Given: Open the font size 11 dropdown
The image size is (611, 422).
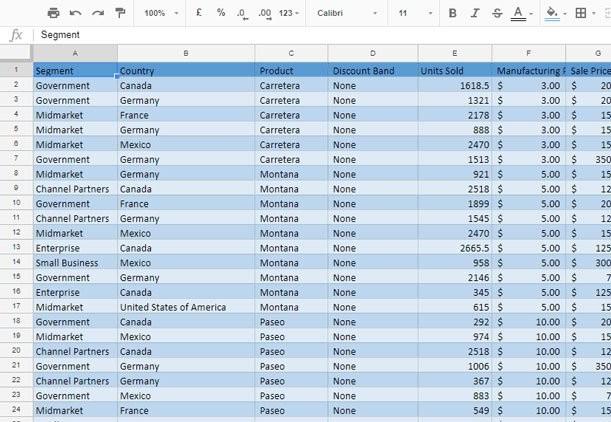Looking at the screenshot, I should 415,13.
